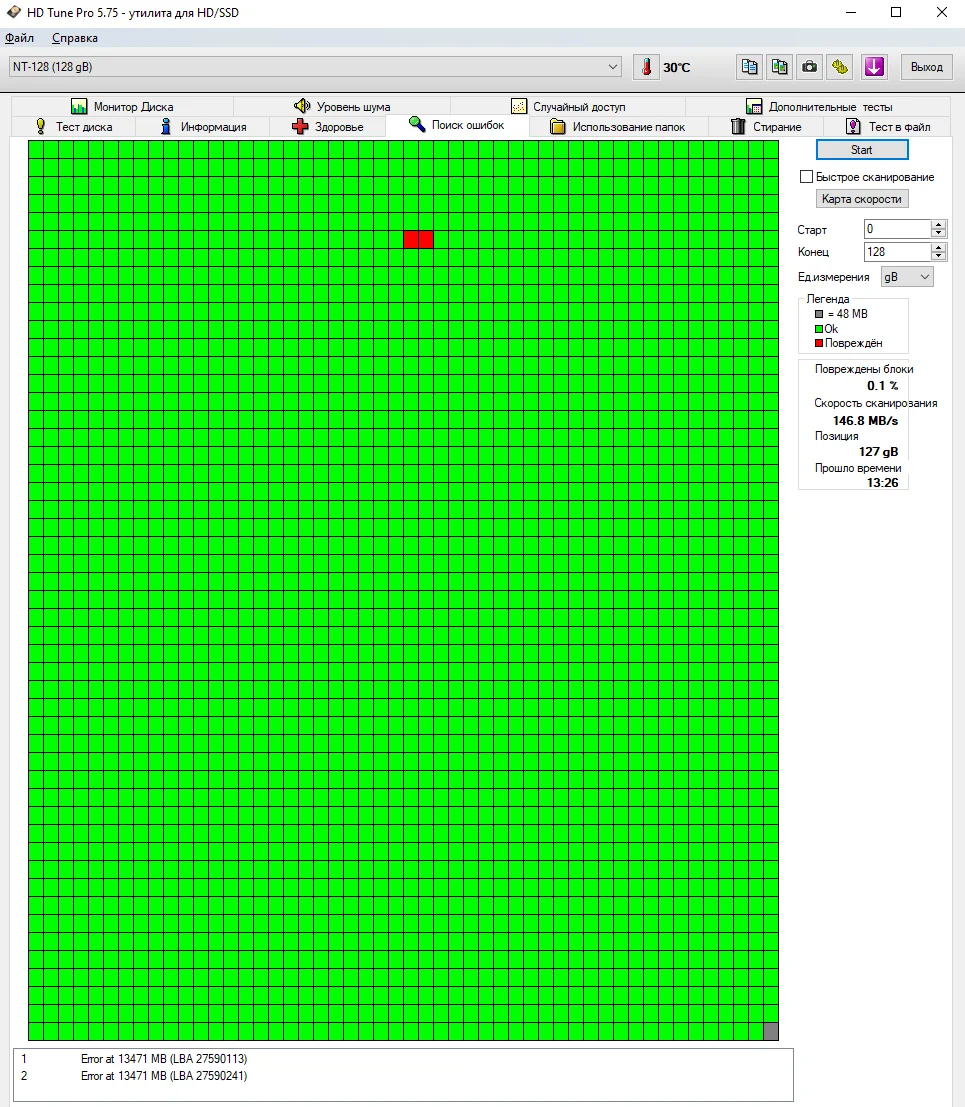Click the purple download arrow icon

coord(874,67)
